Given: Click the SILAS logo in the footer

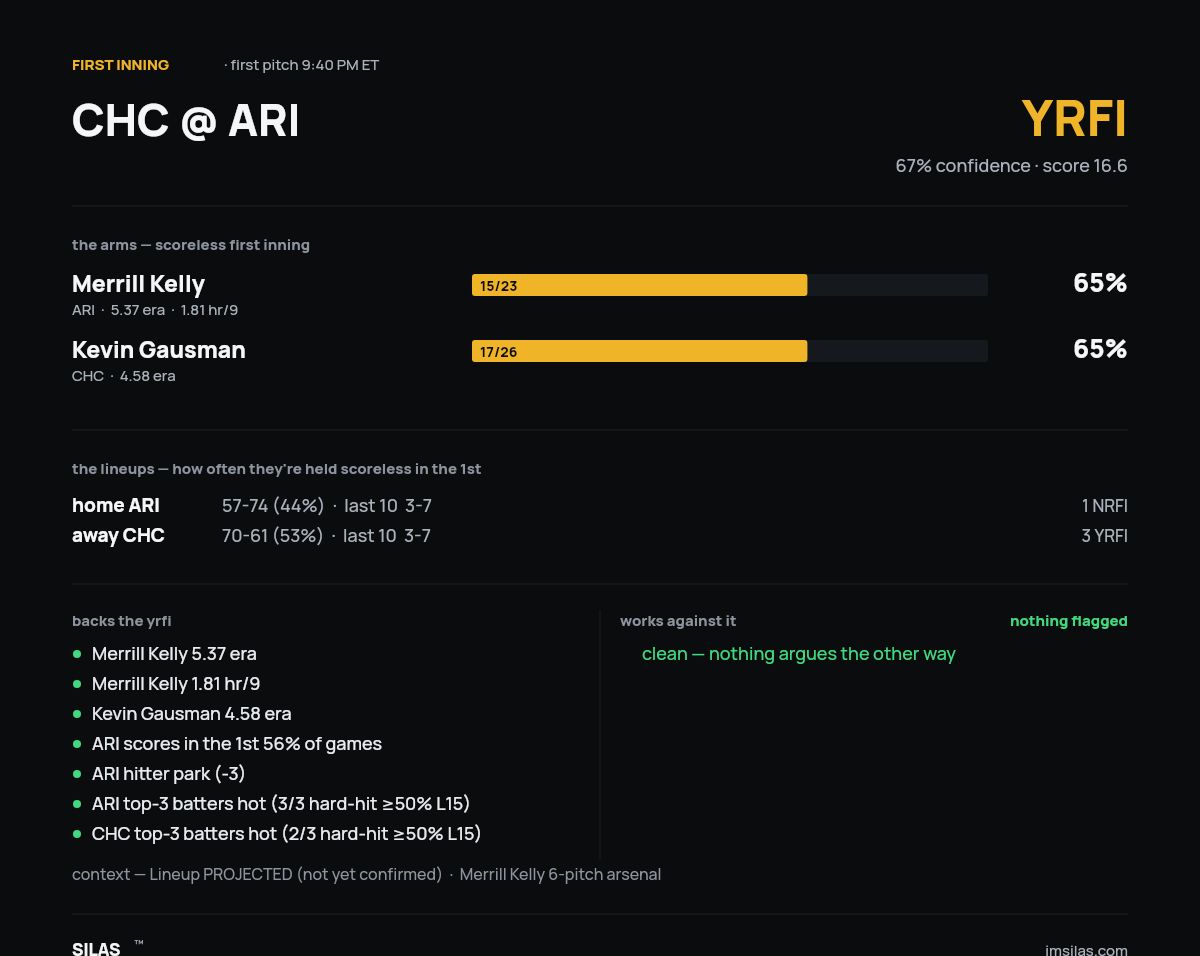Looking at the screenshot, I should pyautogui.click(x=96, y=948).
